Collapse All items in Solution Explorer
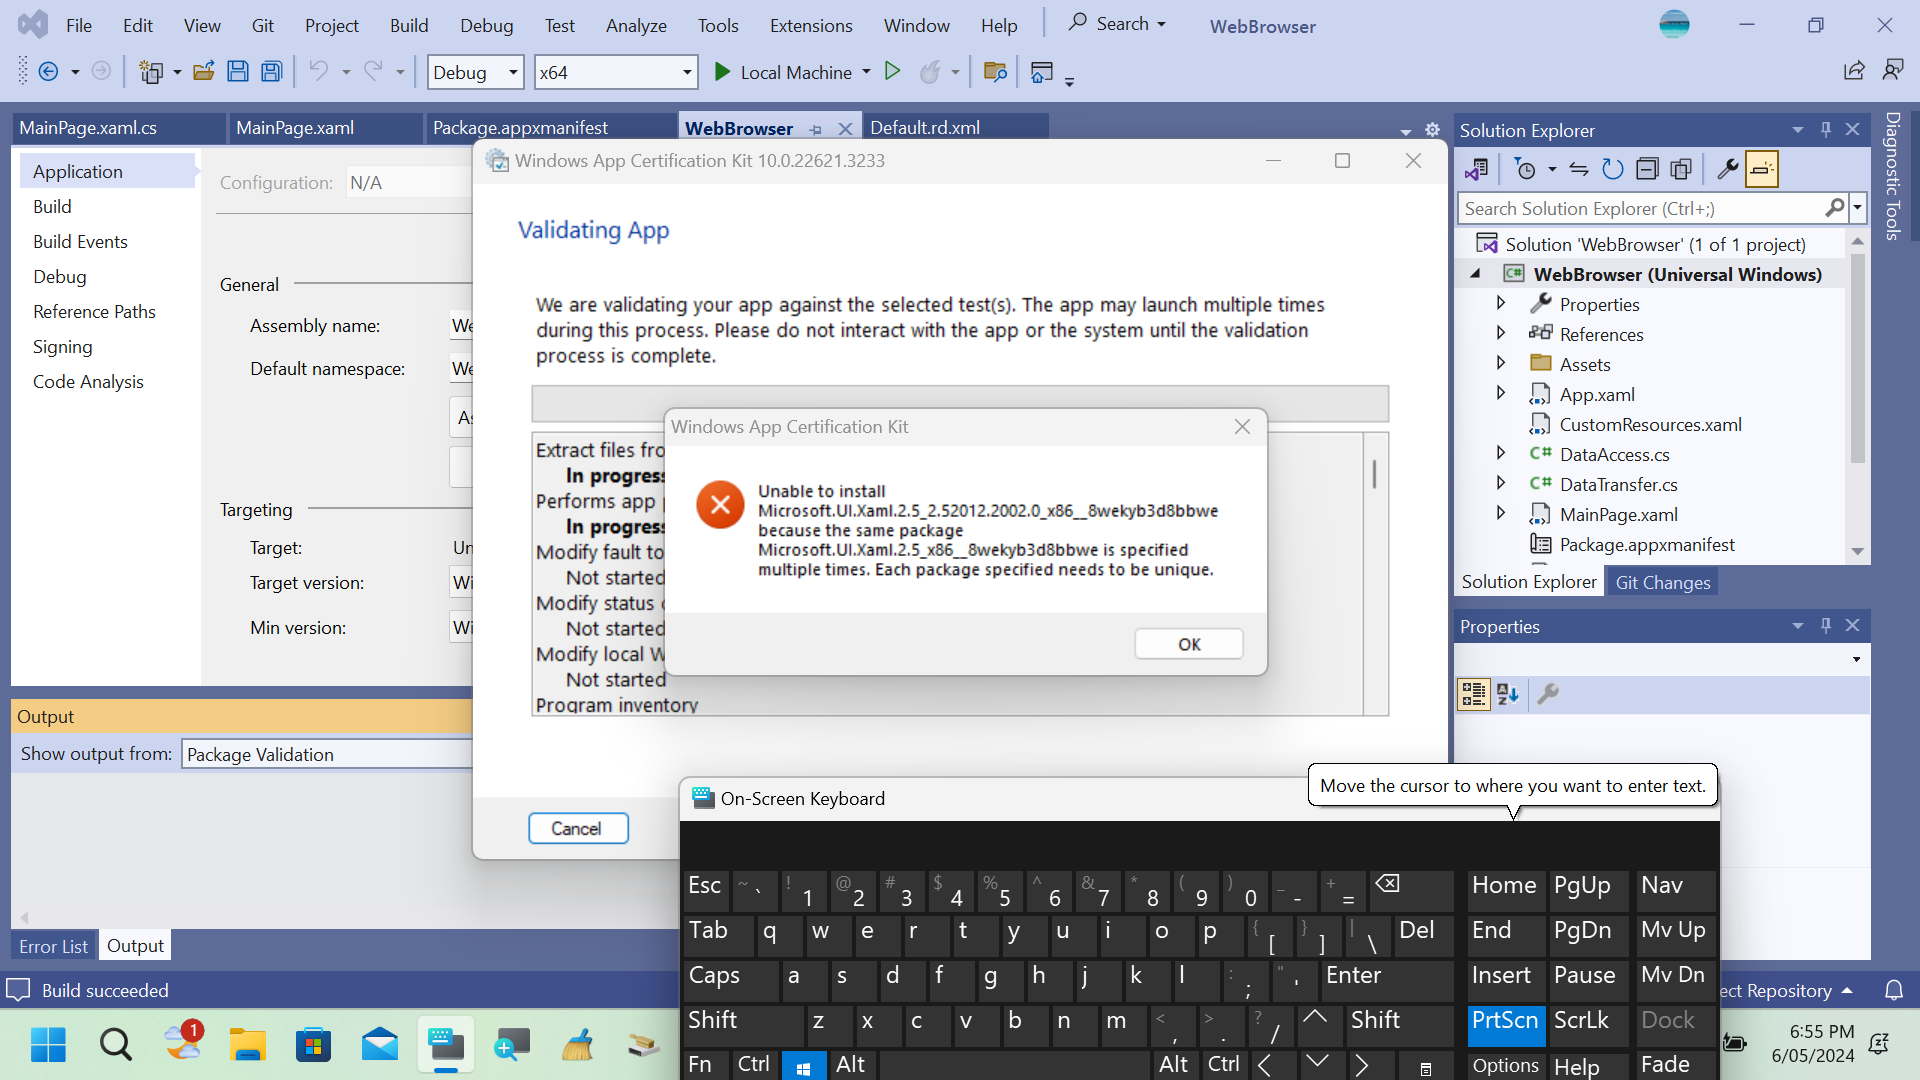 pos(1648,169)
